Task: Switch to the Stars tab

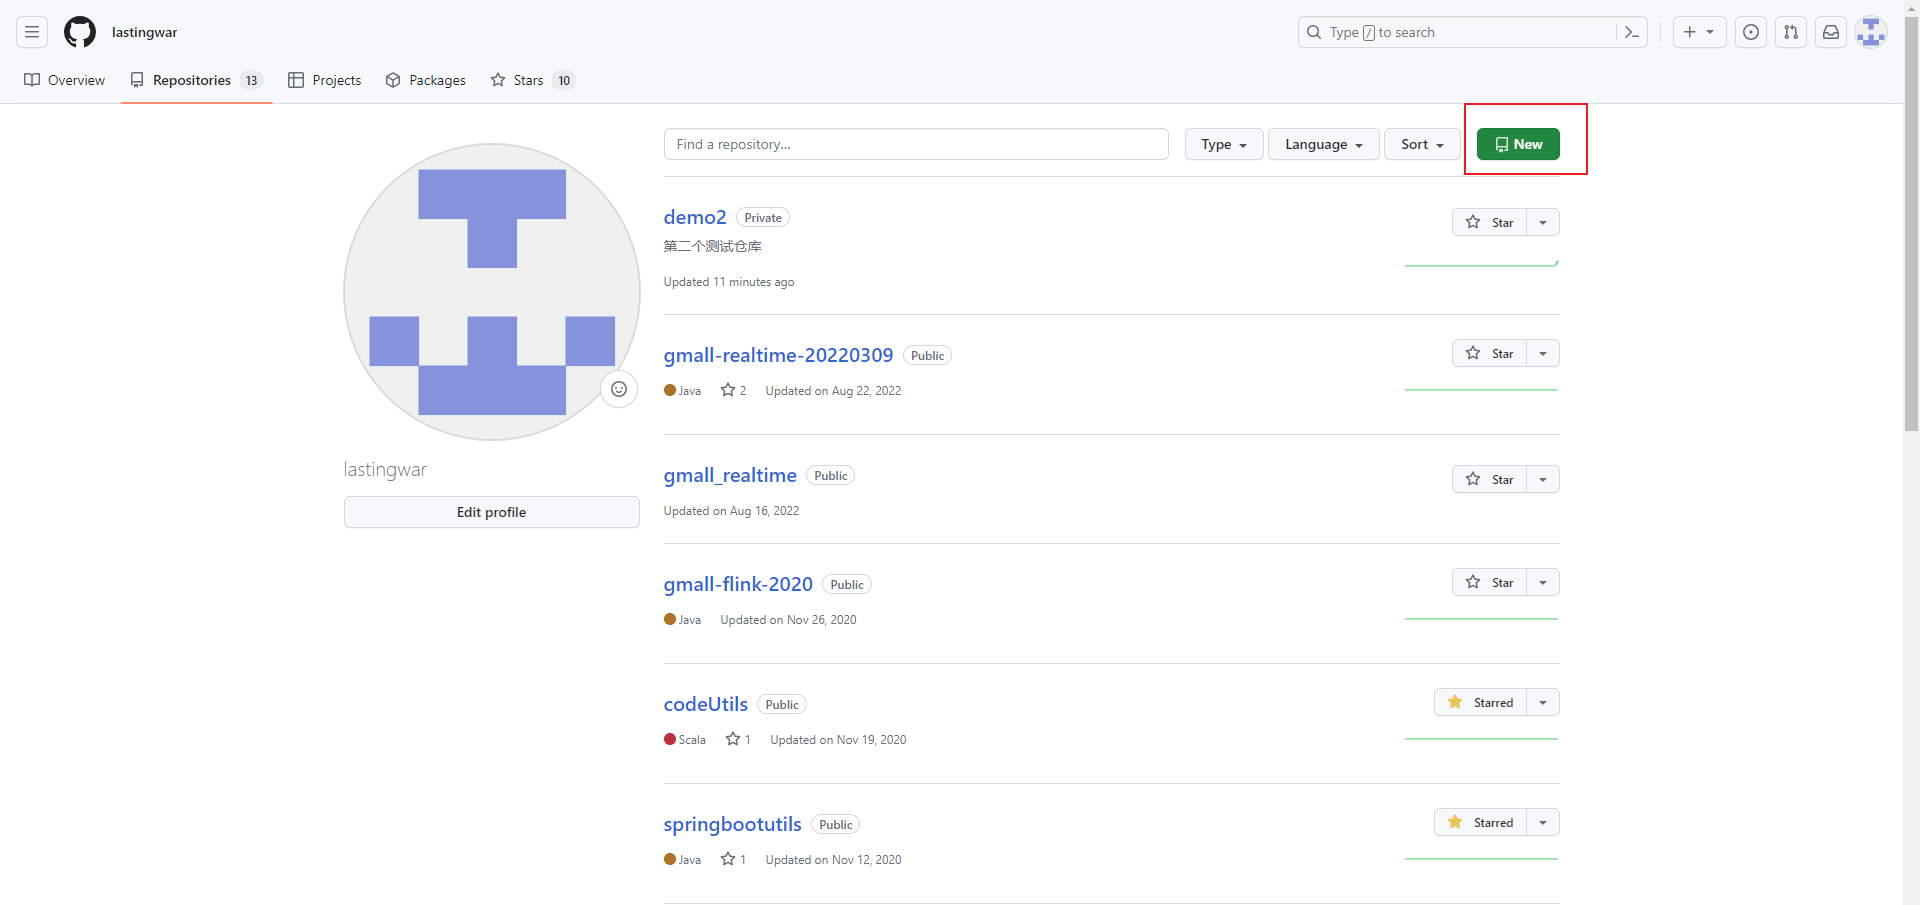Action: (528, 80)
